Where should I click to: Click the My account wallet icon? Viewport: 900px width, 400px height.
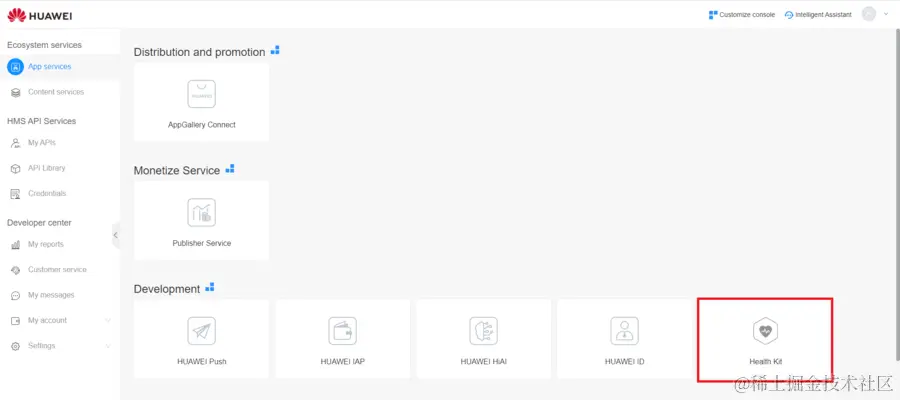point(15,321)
